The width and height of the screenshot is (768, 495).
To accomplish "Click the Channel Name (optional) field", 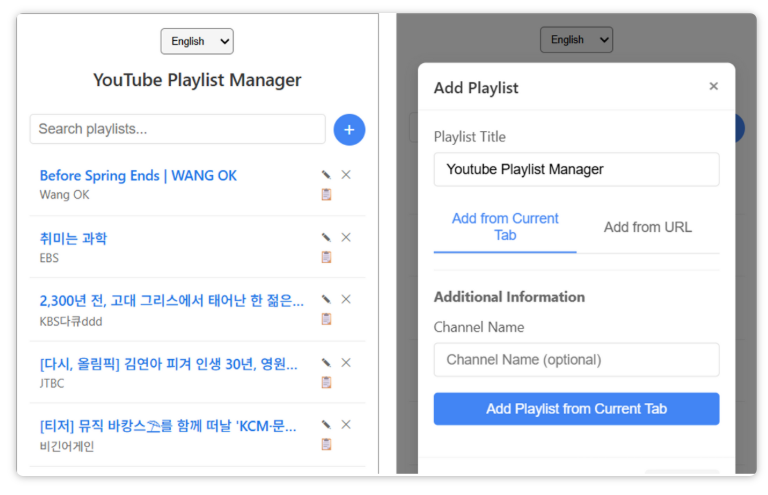I will tap(576, 360).
